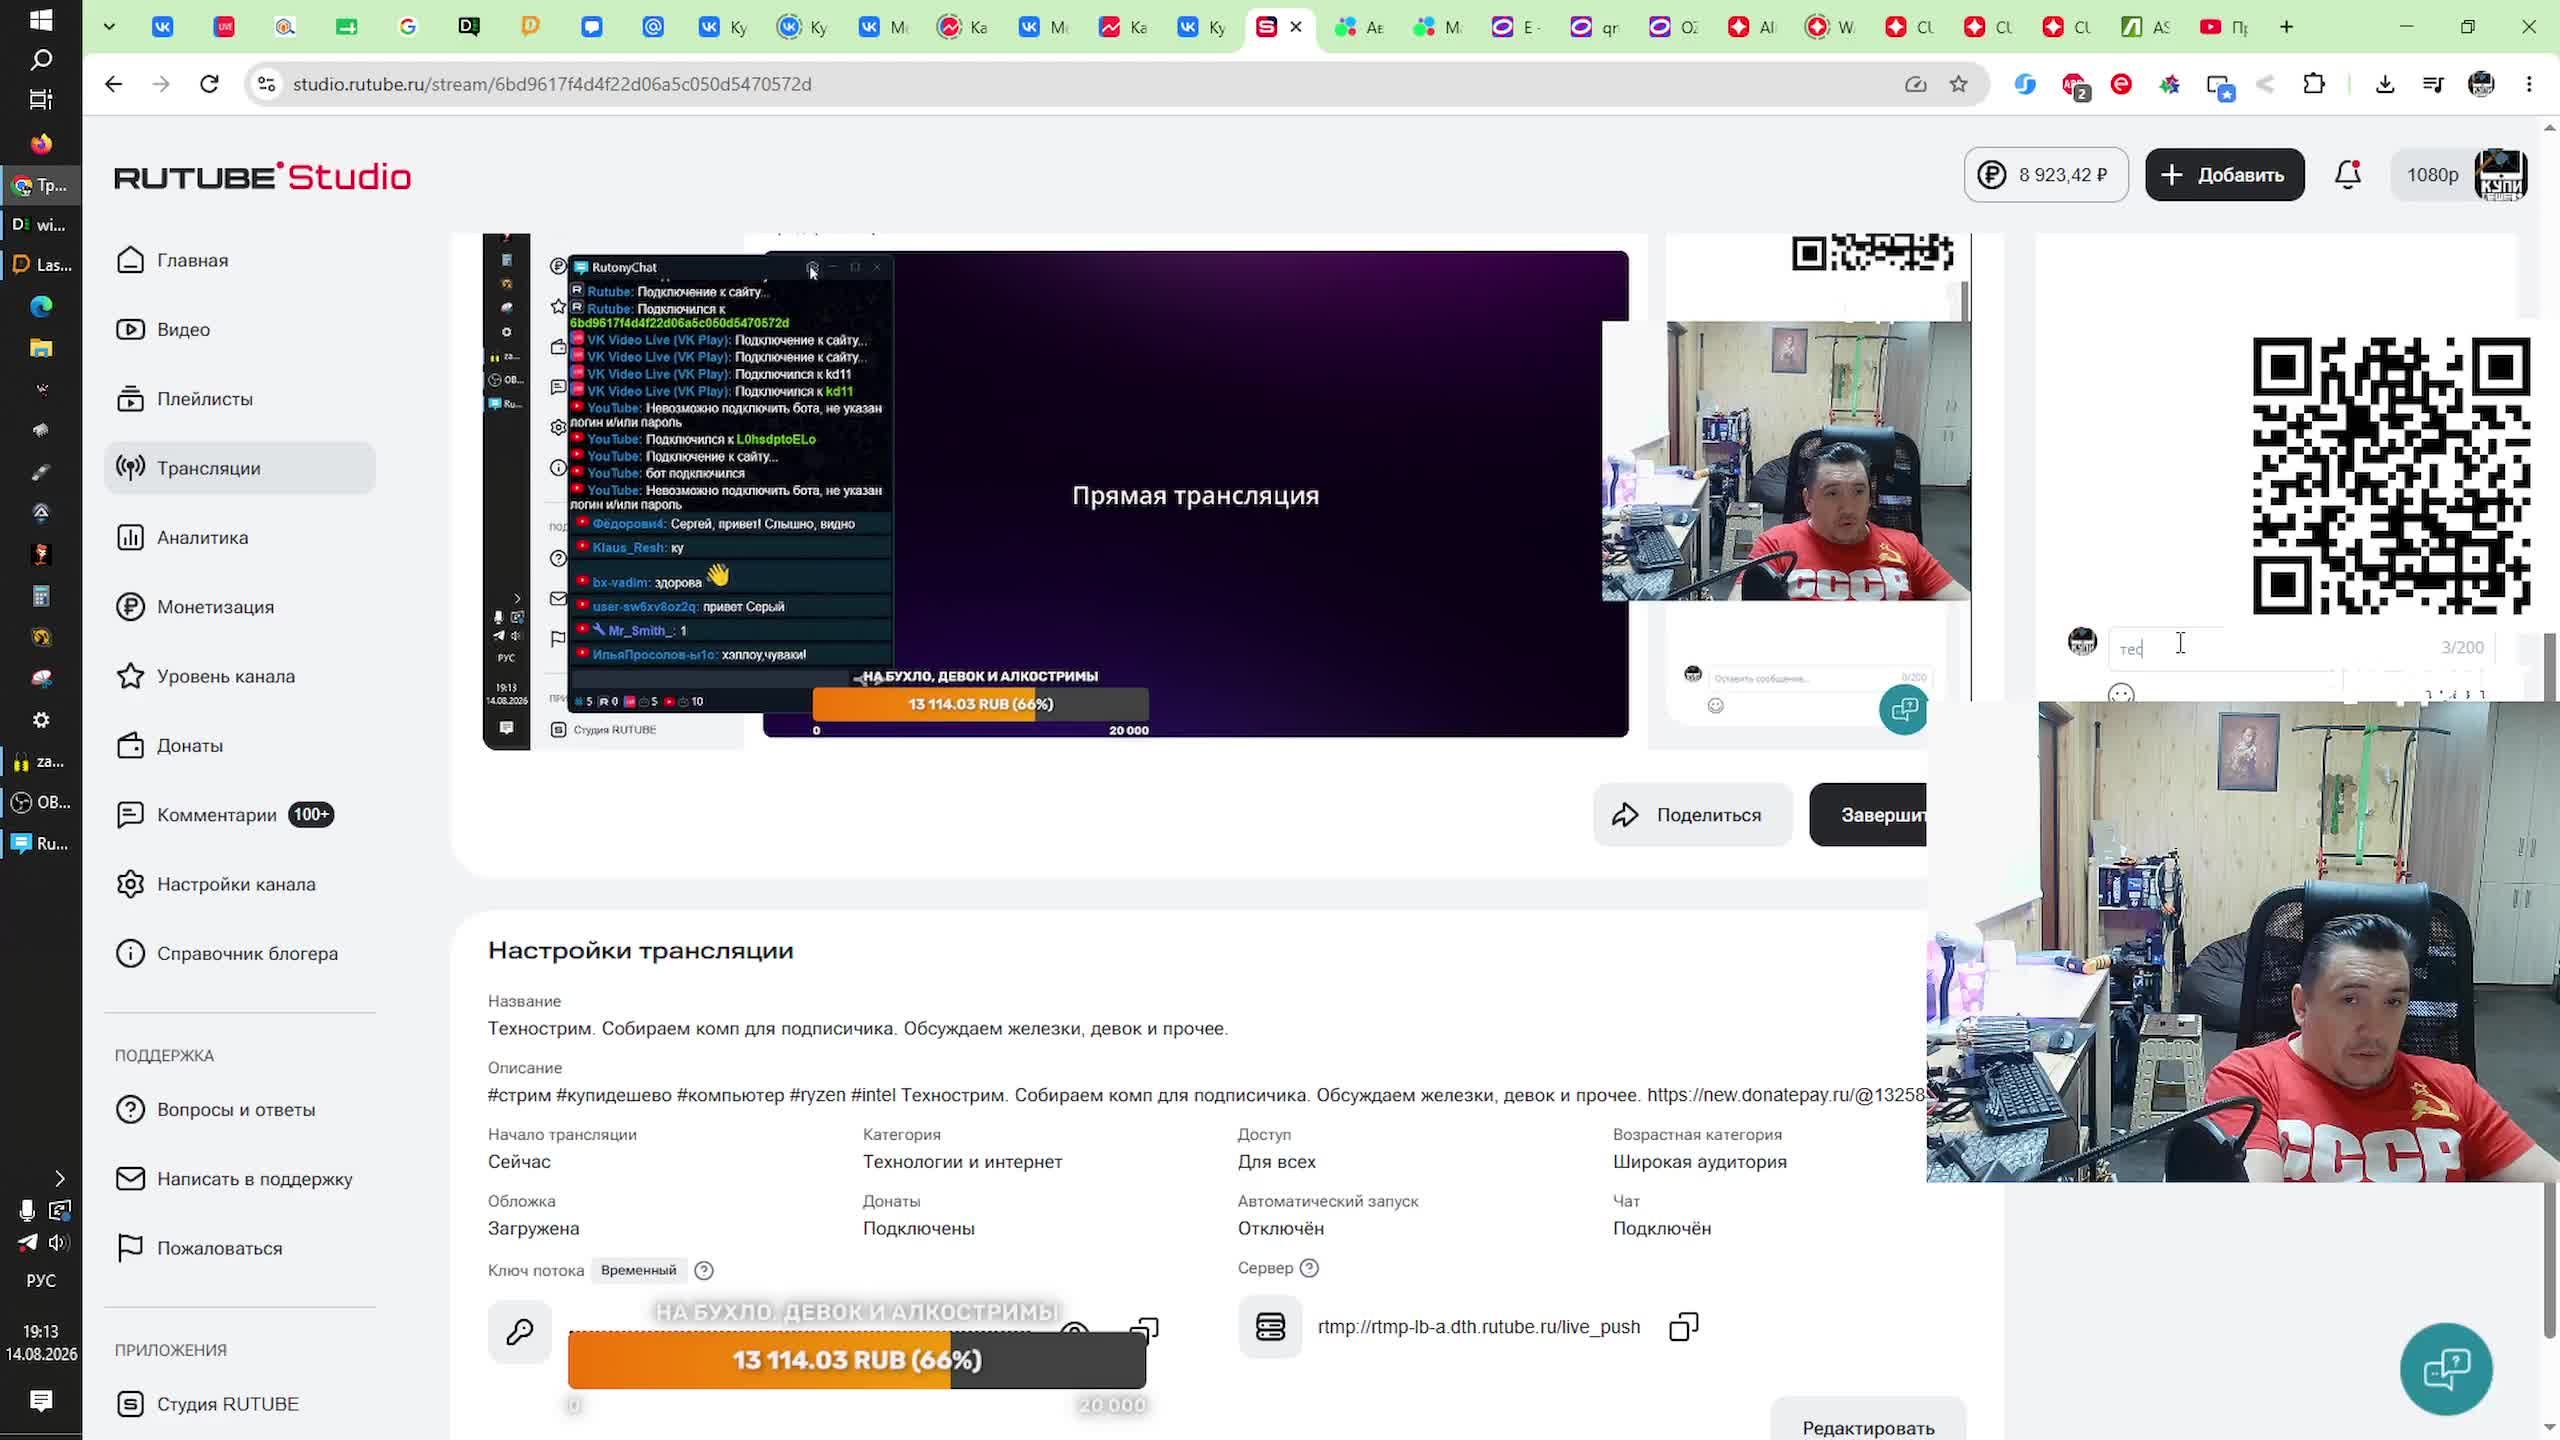Viewport: 2560px width, 1440px height.
Task: Expand the tab search dropdown arrow
Action: [x=109, y=27]
